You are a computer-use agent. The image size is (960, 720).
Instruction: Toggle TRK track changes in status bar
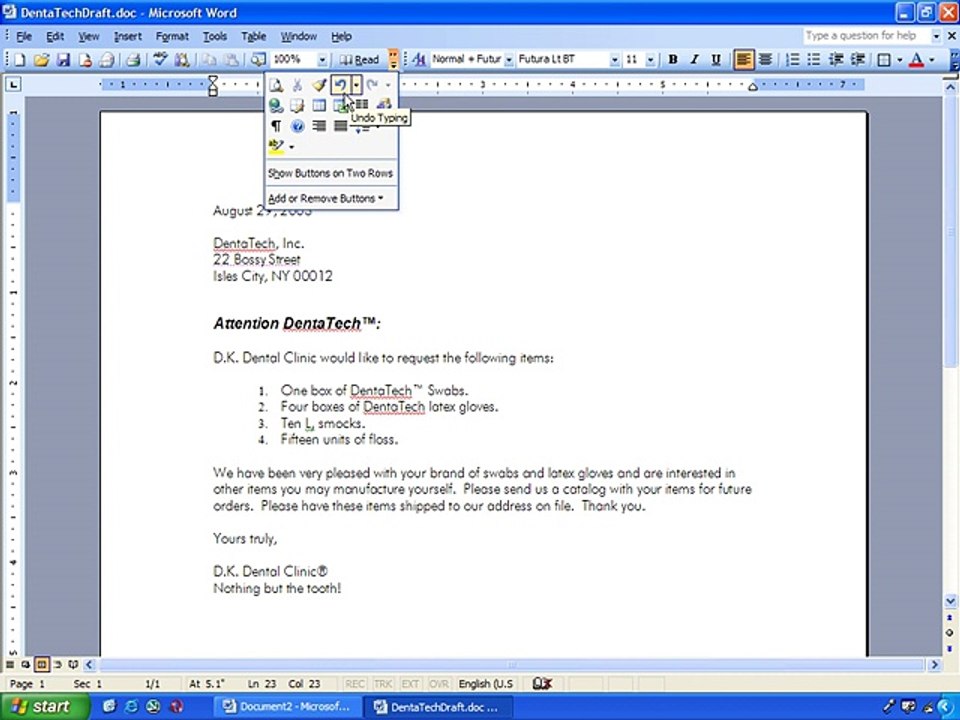tap(383, 684)
